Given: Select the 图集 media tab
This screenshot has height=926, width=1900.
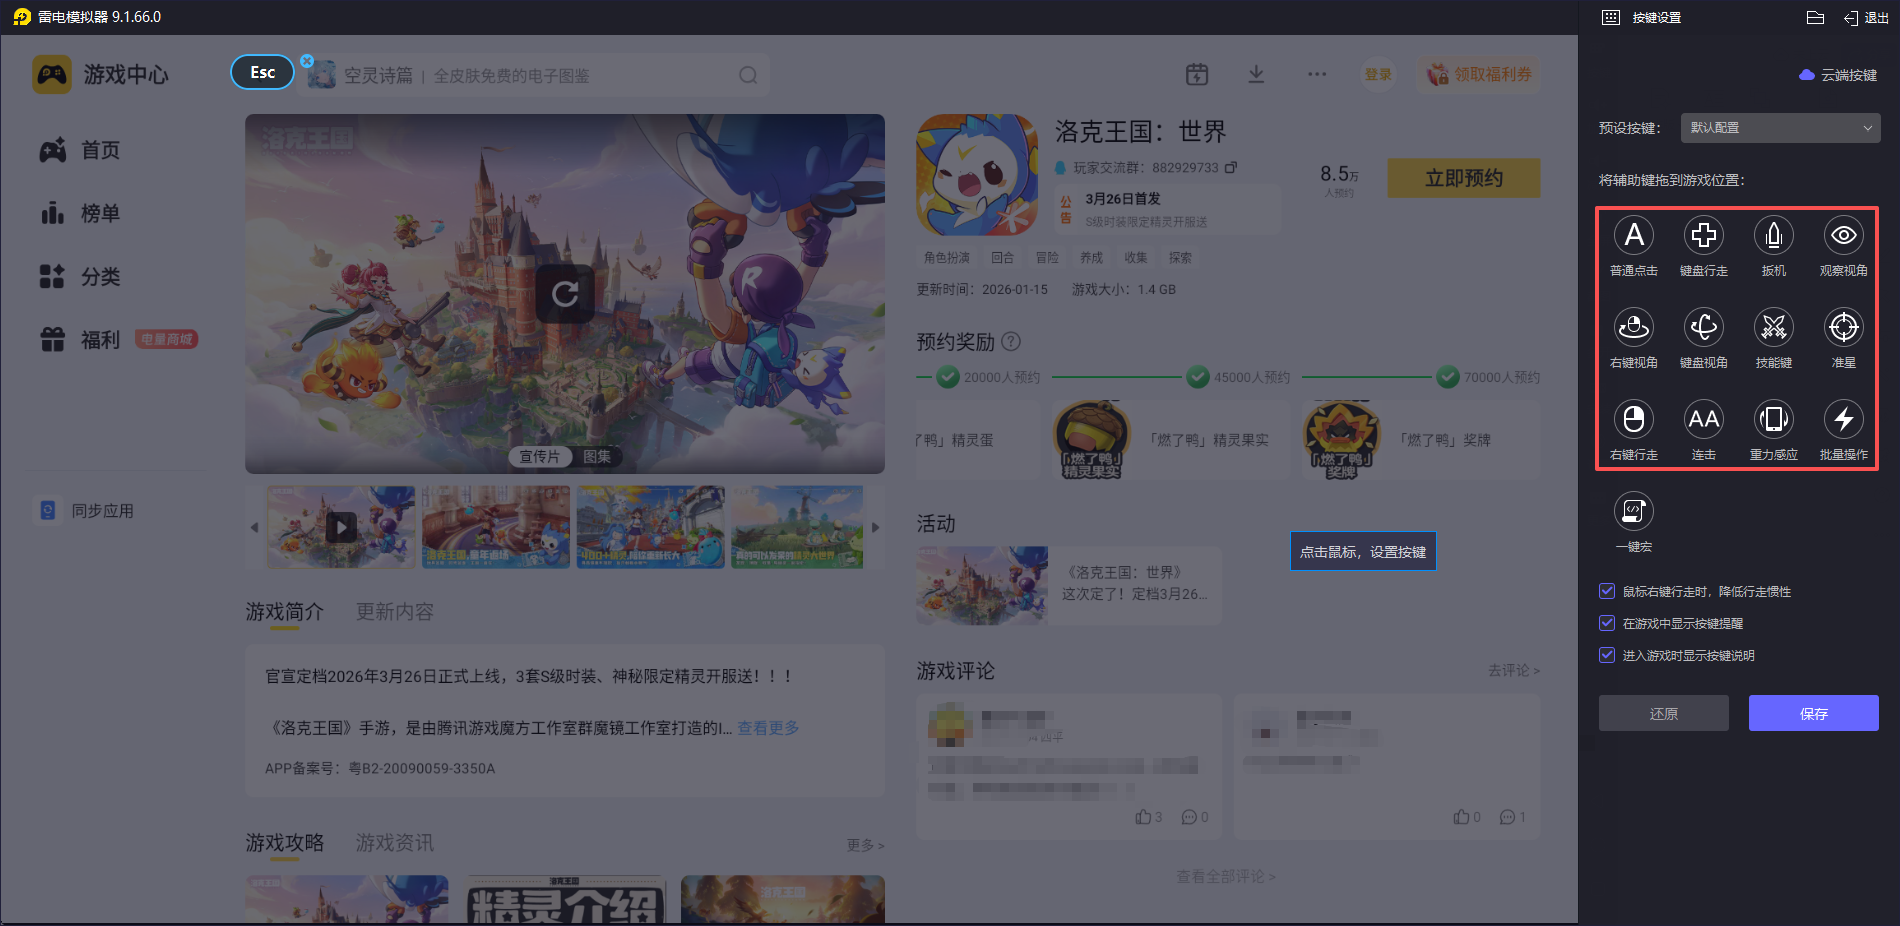Looking at the screenshot, I should tap(597, 456).
